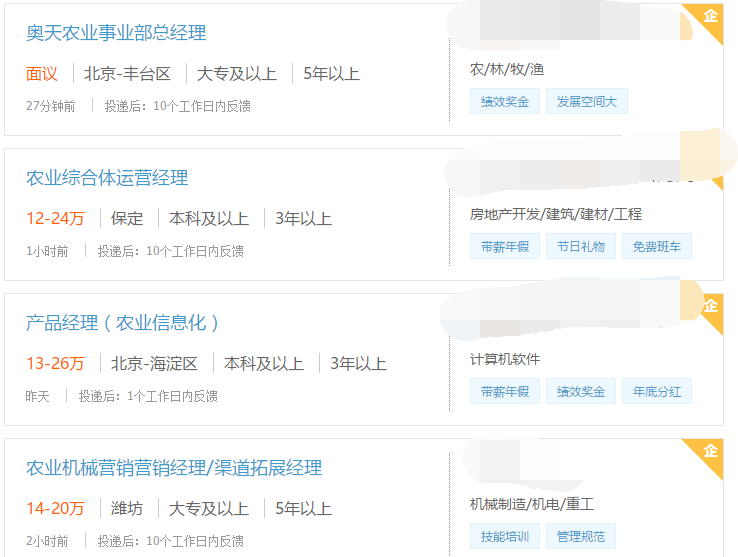Click the 计算机软件 industry label
The height and width of the screenshot is (557, 738).
tap(505, 359)
